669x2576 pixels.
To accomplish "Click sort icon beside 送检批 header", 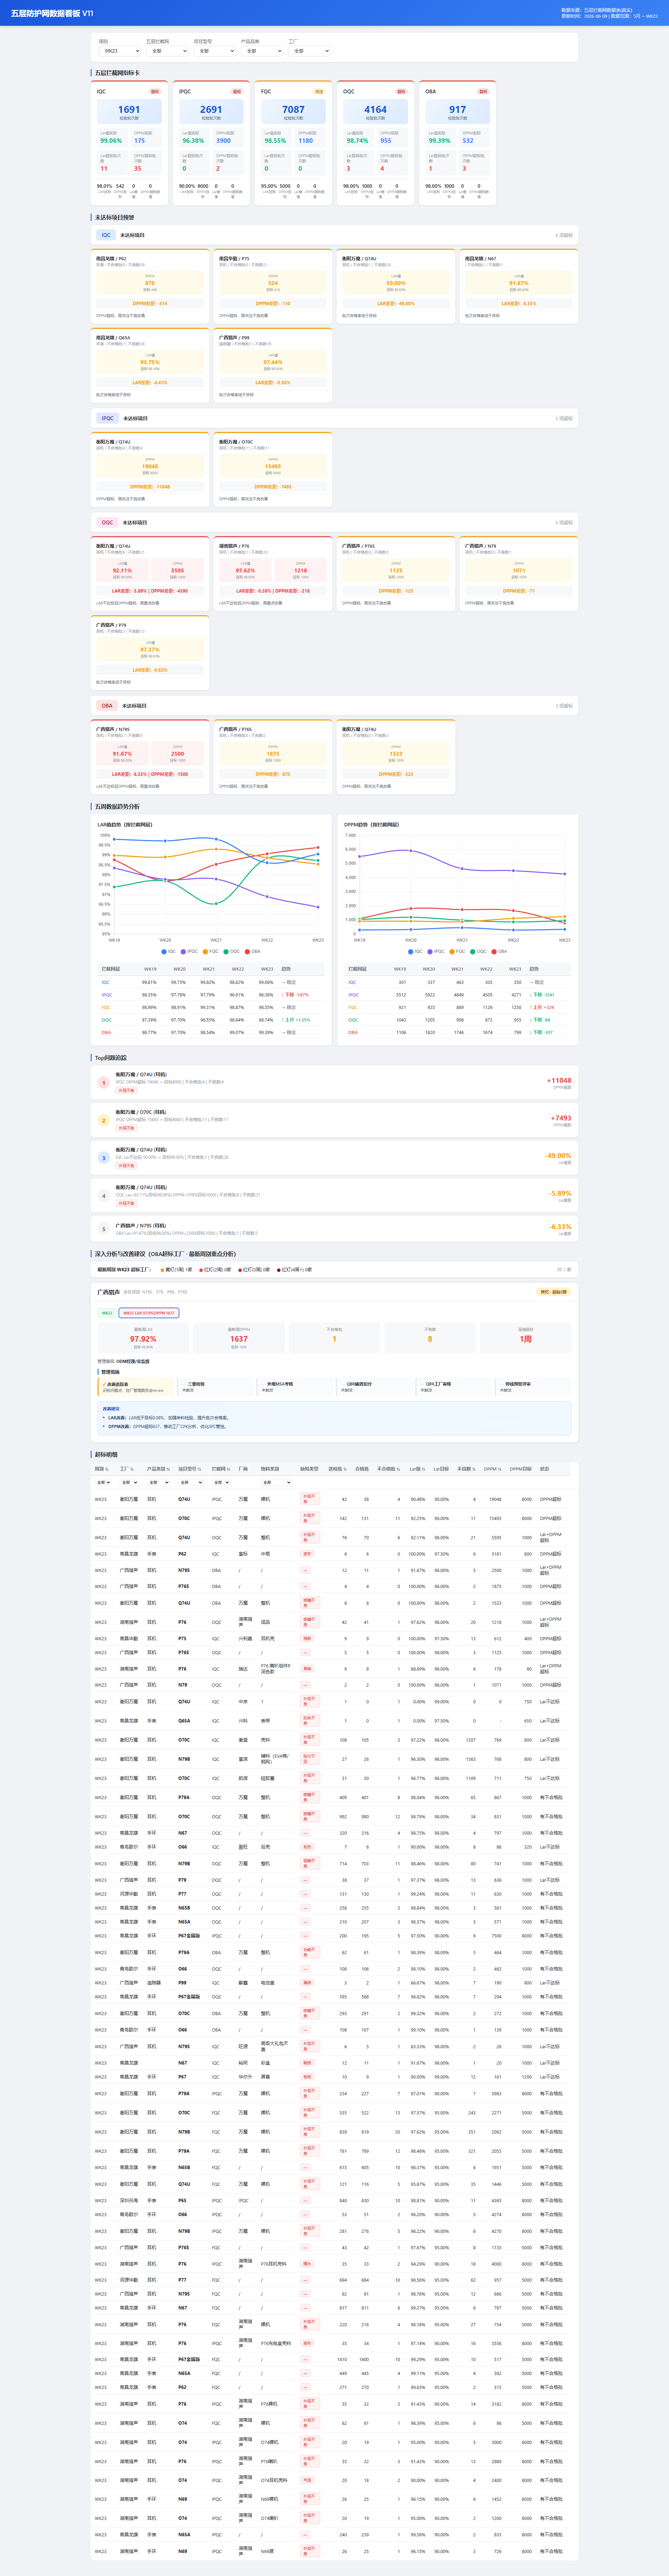I will 345,1469.
